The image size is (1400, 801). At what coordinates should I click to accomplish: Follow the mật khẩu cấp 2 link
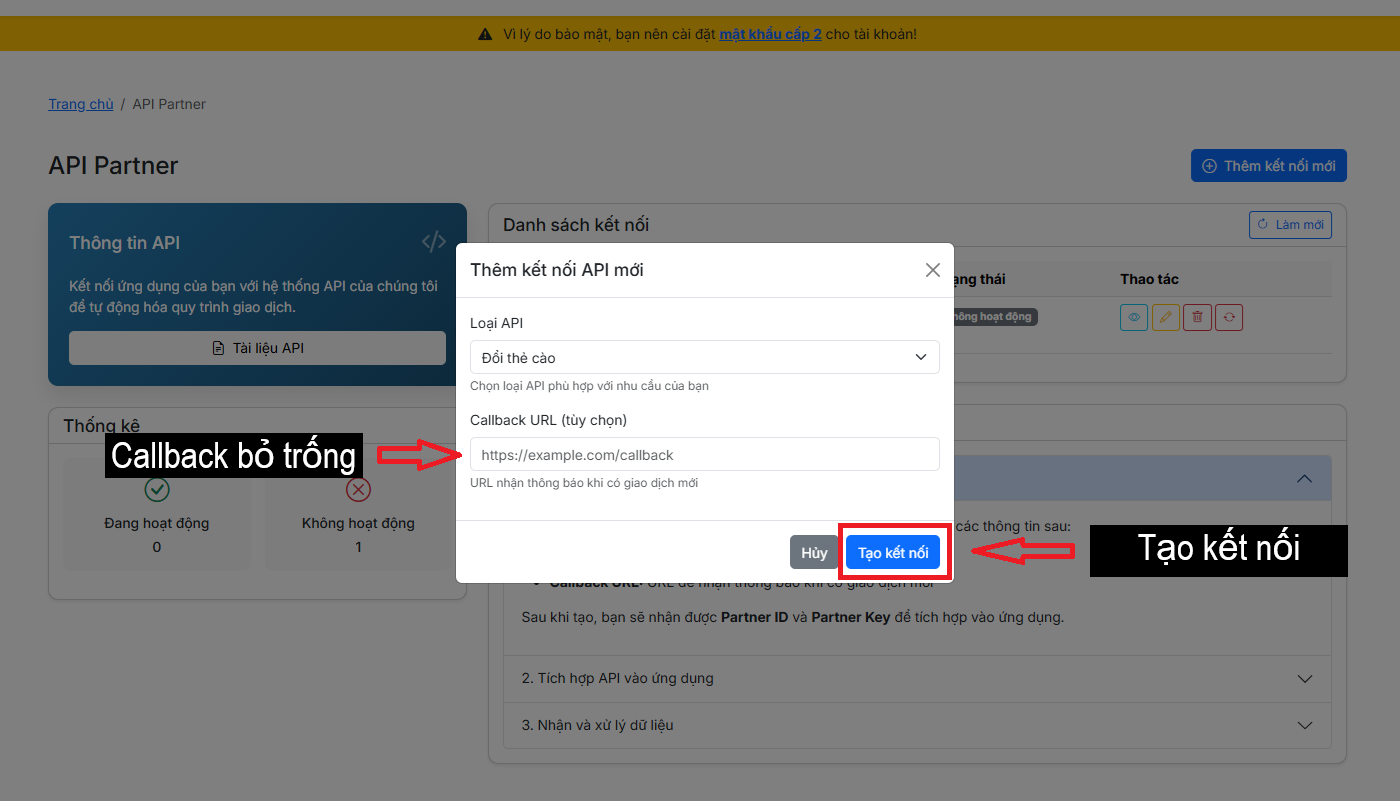770,34
